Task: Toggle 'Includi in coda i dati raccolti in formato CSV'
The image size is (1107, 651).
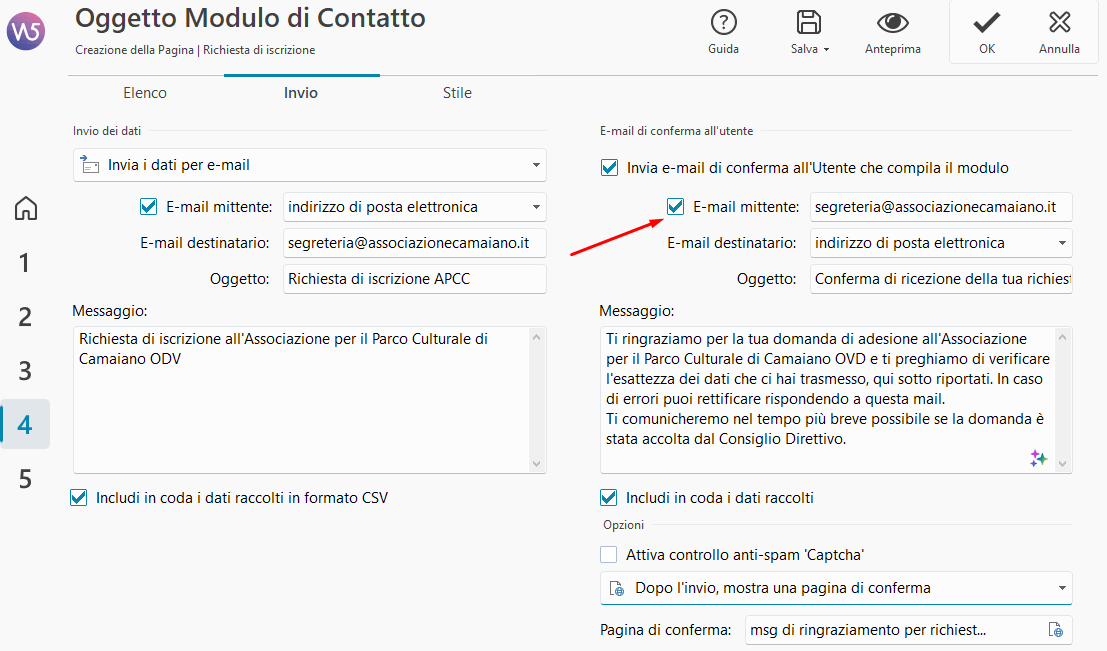Action: click(x=78, y=498)
